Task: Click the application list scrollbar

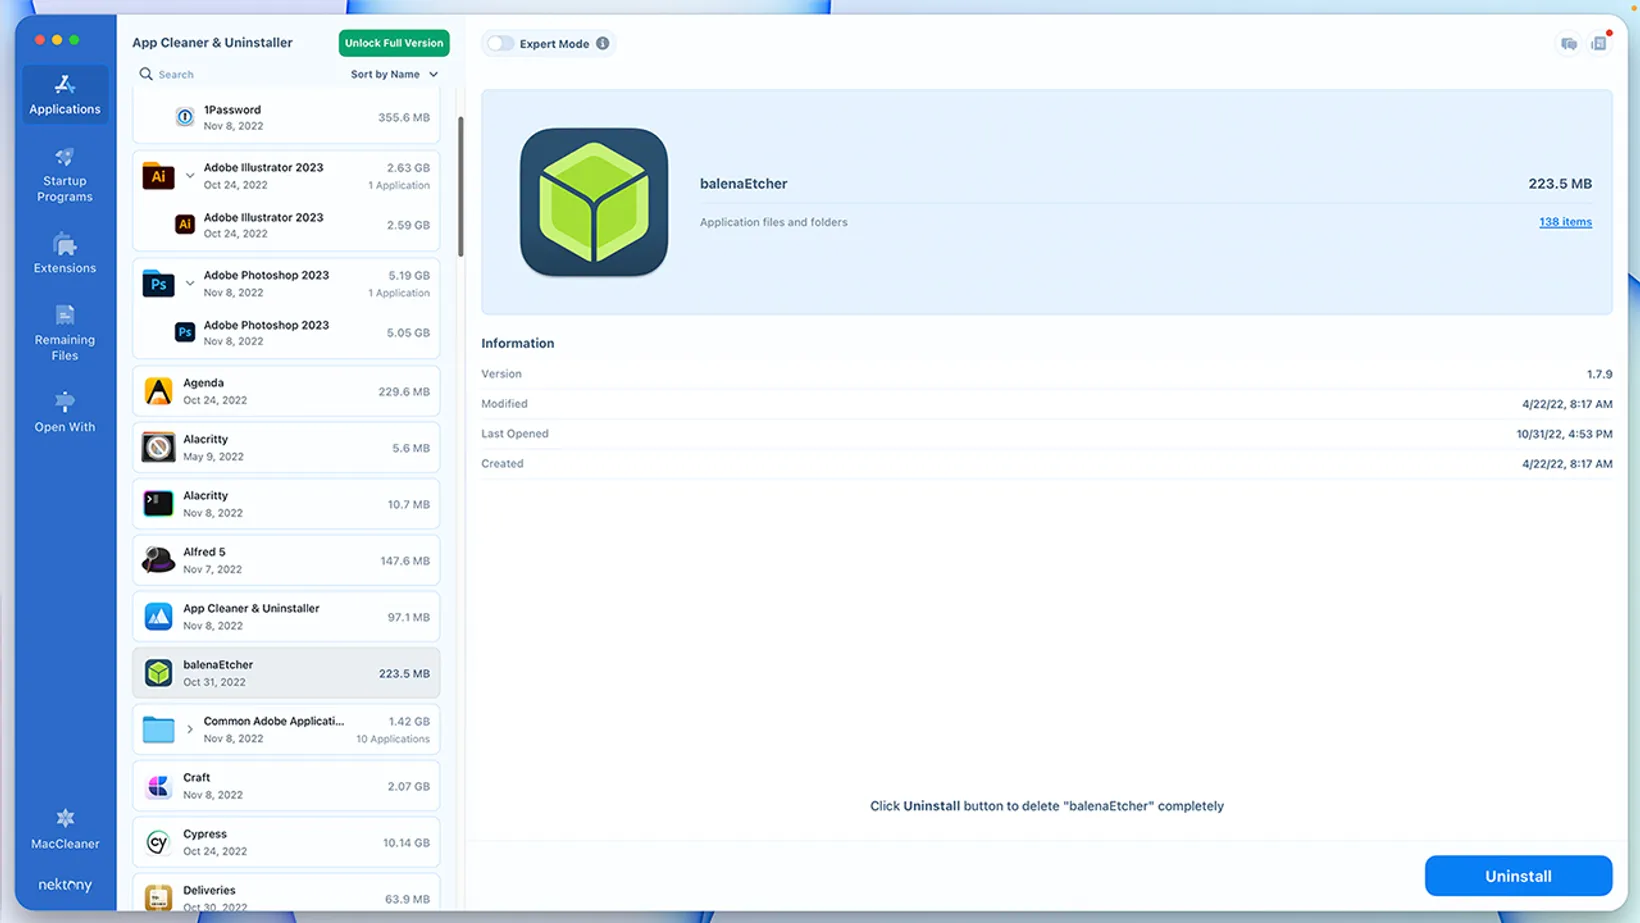Action: pos(461,187)
